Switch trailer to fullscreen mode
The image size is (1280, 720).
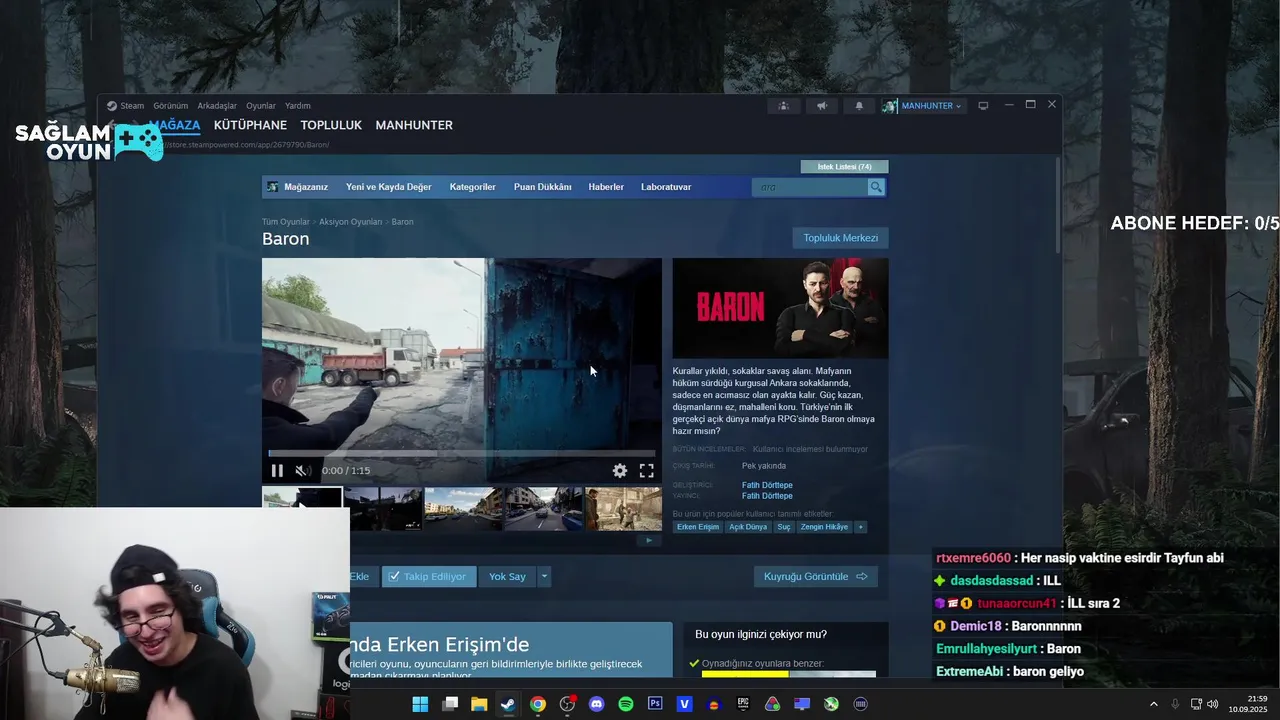pyautogui.click(x=647, y=471)
